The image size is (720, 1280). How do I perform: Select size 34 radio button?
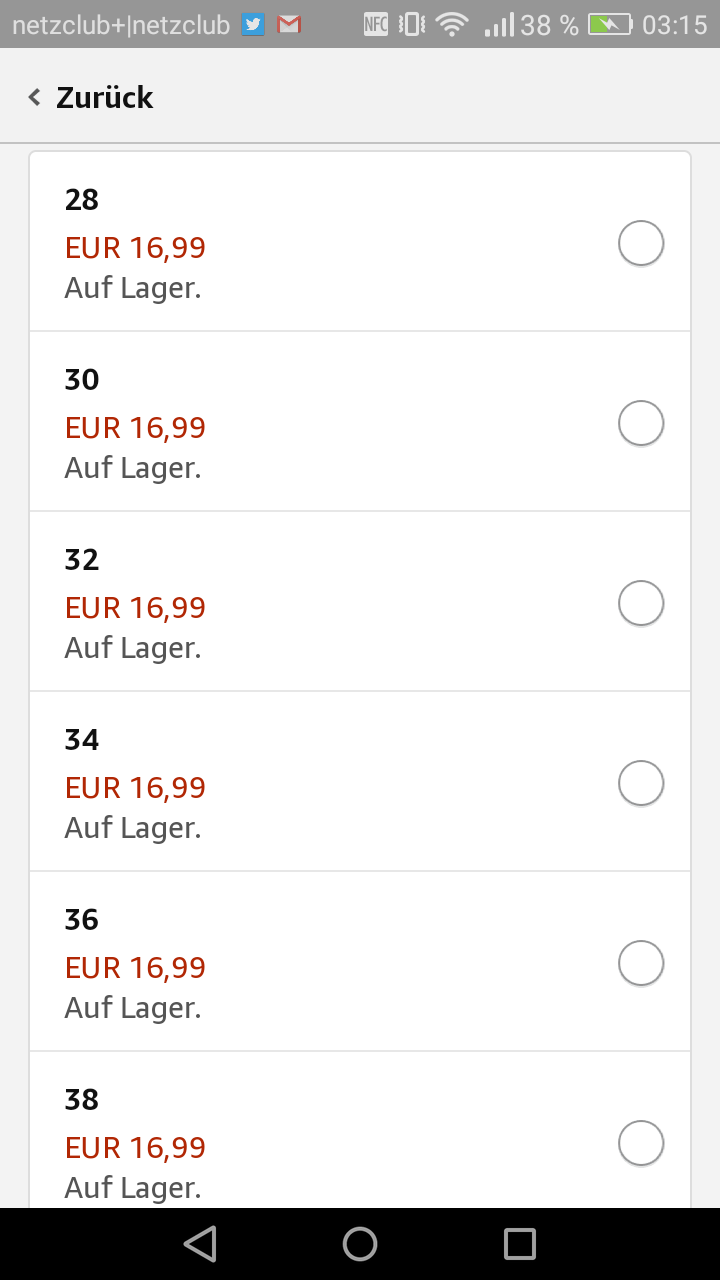(641, 783)
